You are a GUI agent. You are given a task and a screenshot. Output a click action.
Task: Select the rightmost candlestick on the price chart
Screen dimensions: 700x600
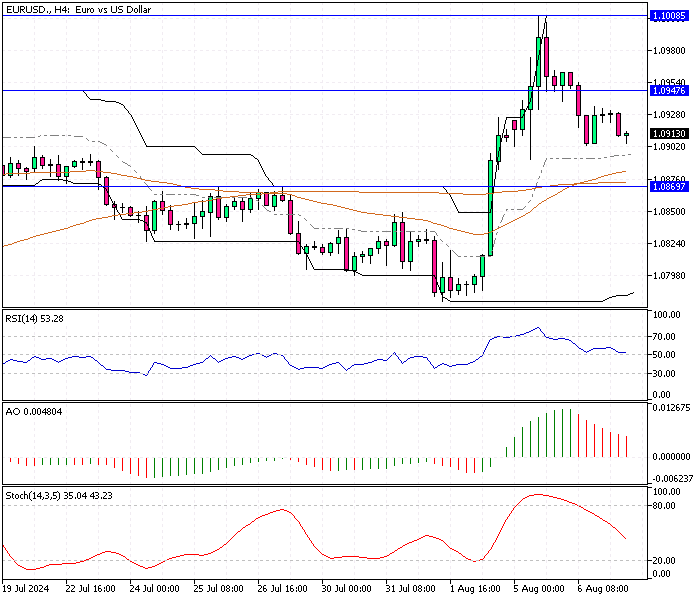coord(626,135)
